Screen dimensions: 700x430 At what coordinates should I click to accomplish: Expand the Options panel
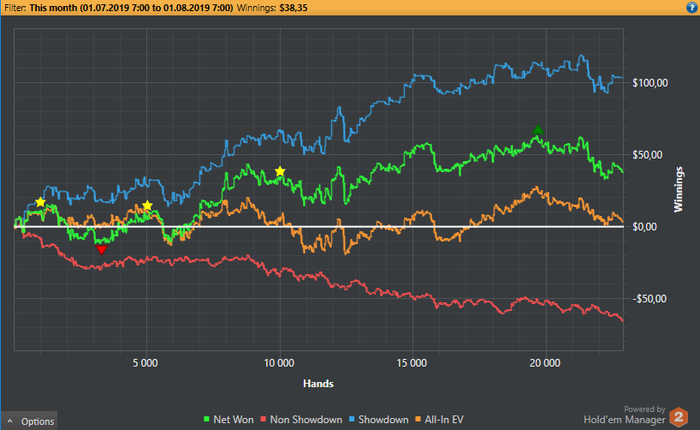[29, 421]
